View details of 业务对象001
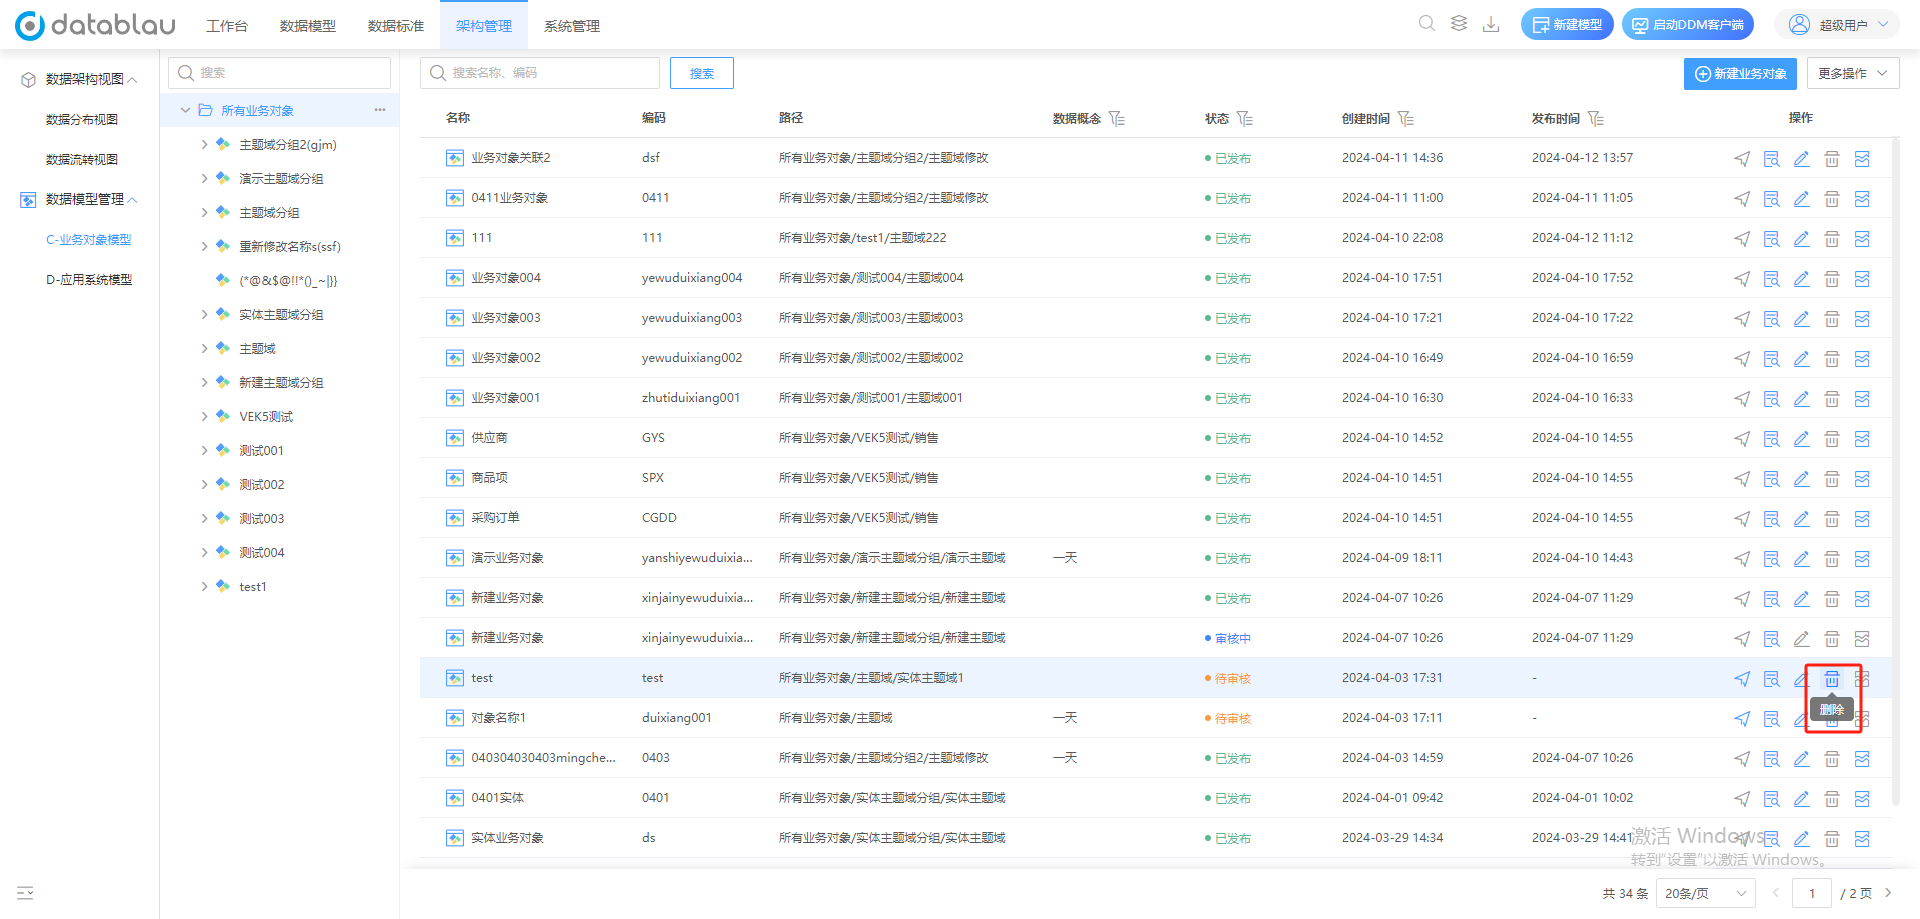 click(x=1772, y=399)
